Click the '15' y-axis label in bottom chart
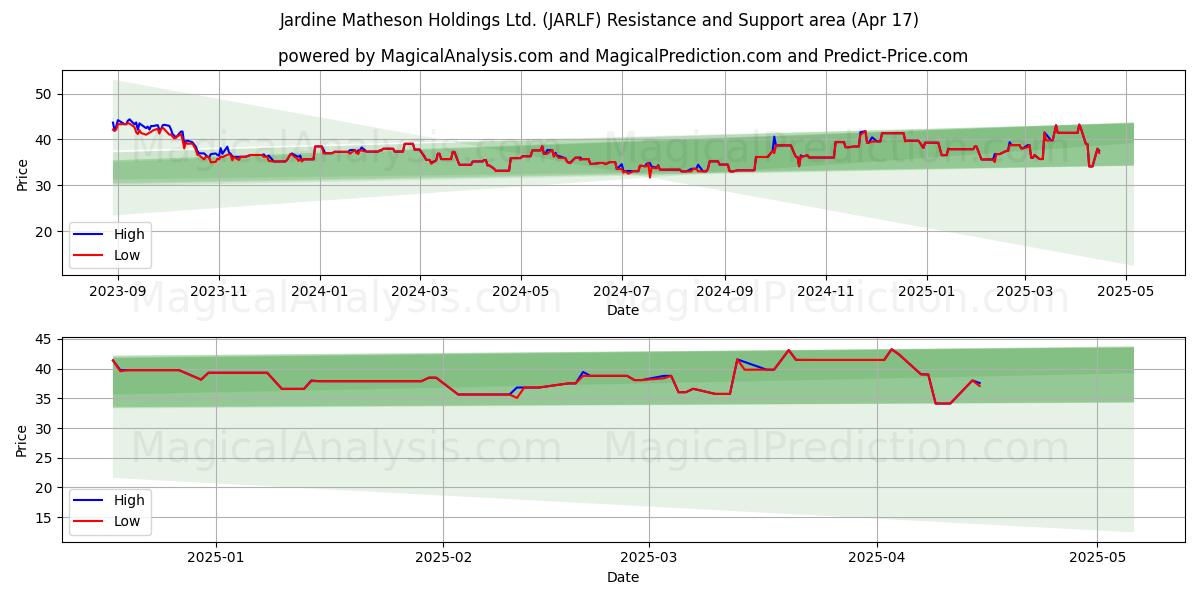The width and height of the screenshot is (1200, 600). click(44, 518)
